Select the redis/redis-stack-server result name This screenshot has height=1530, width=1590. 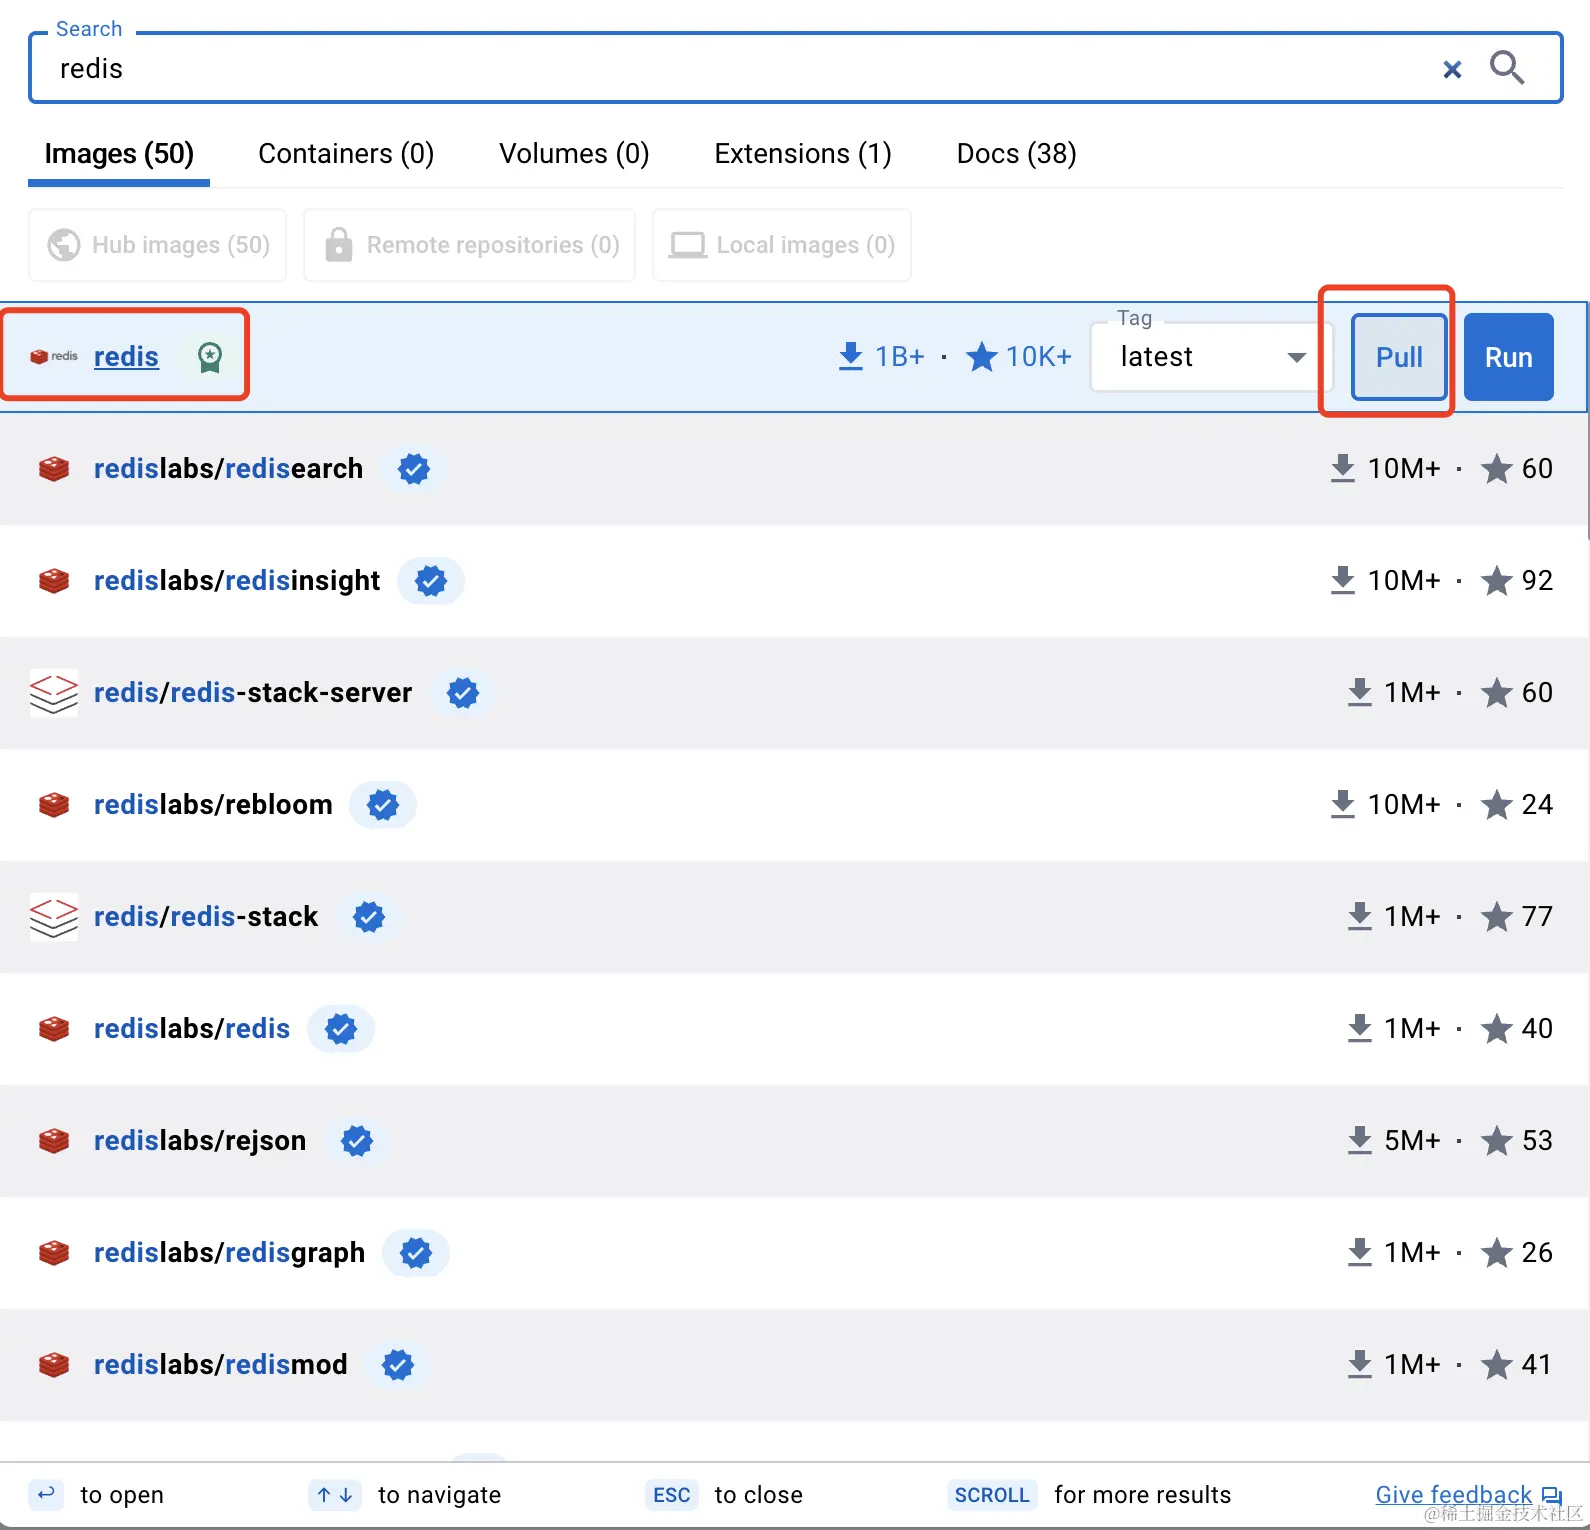coord(253,692)
